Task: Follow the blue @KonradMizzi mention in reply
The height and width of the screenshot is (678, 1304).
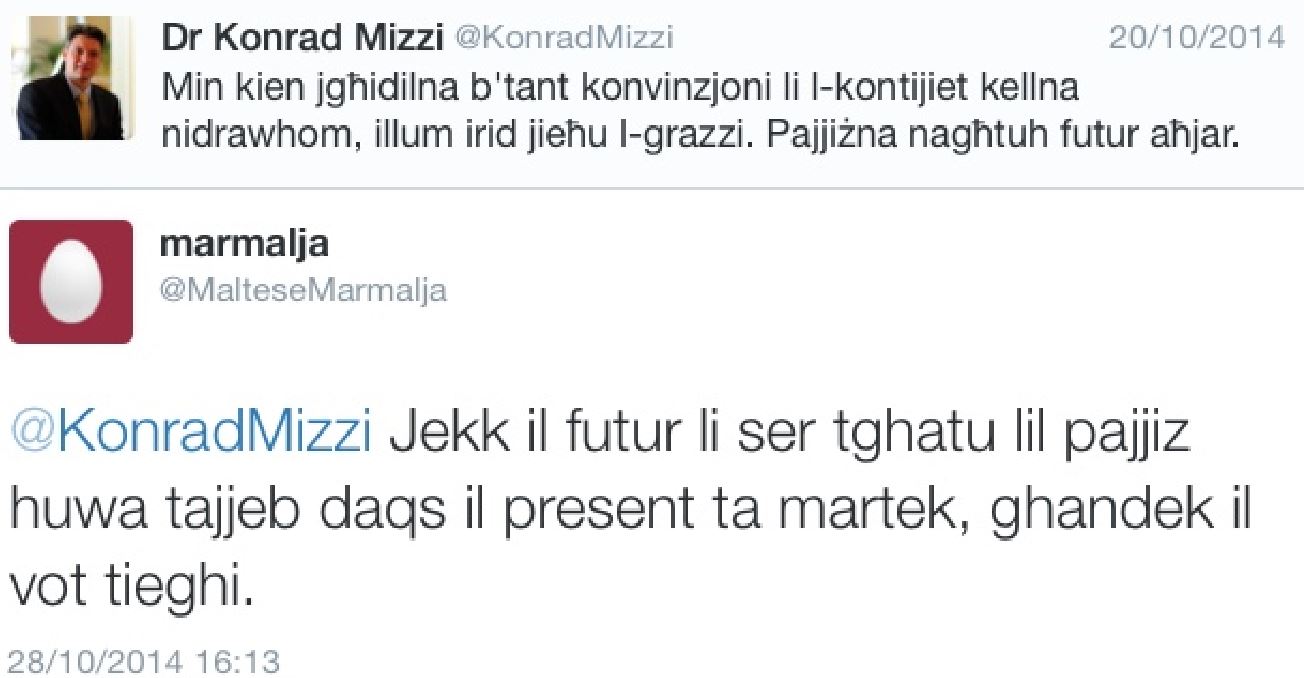Action: pyautogui.click(x=190, y=434)
